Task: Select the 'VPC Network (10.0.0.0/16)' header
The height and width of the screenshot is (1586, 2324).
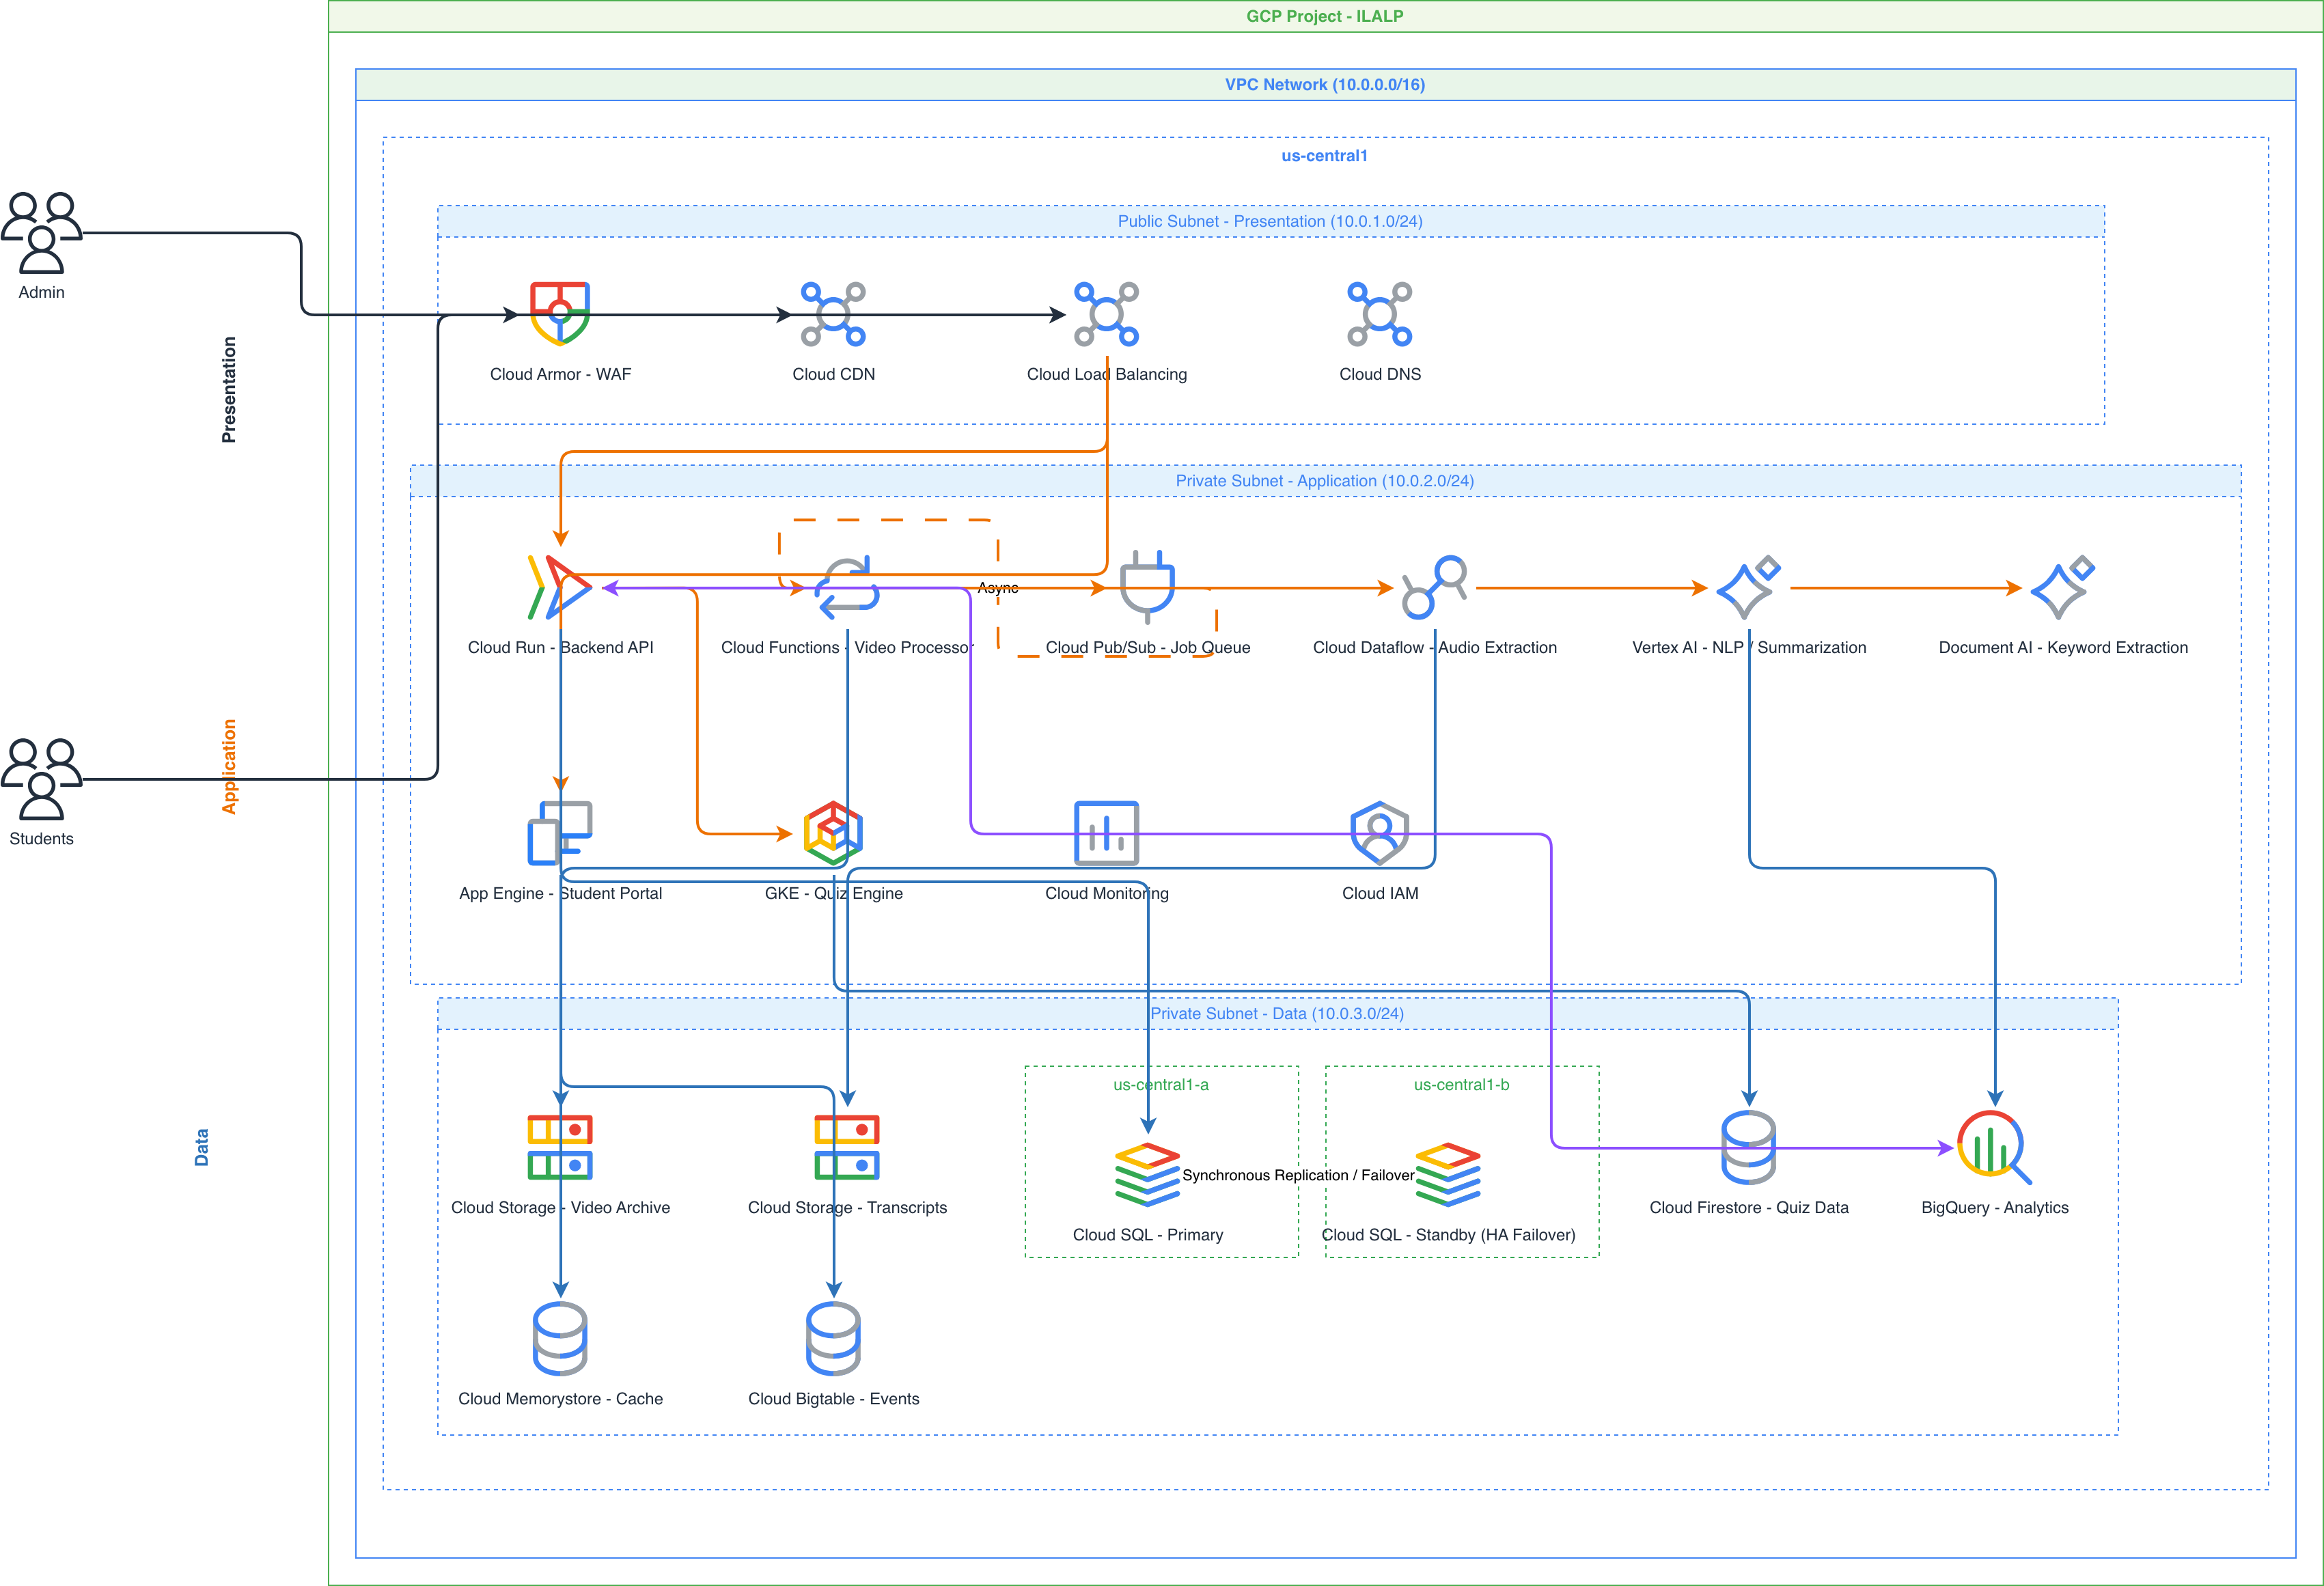Action: tap(1325, 85)
